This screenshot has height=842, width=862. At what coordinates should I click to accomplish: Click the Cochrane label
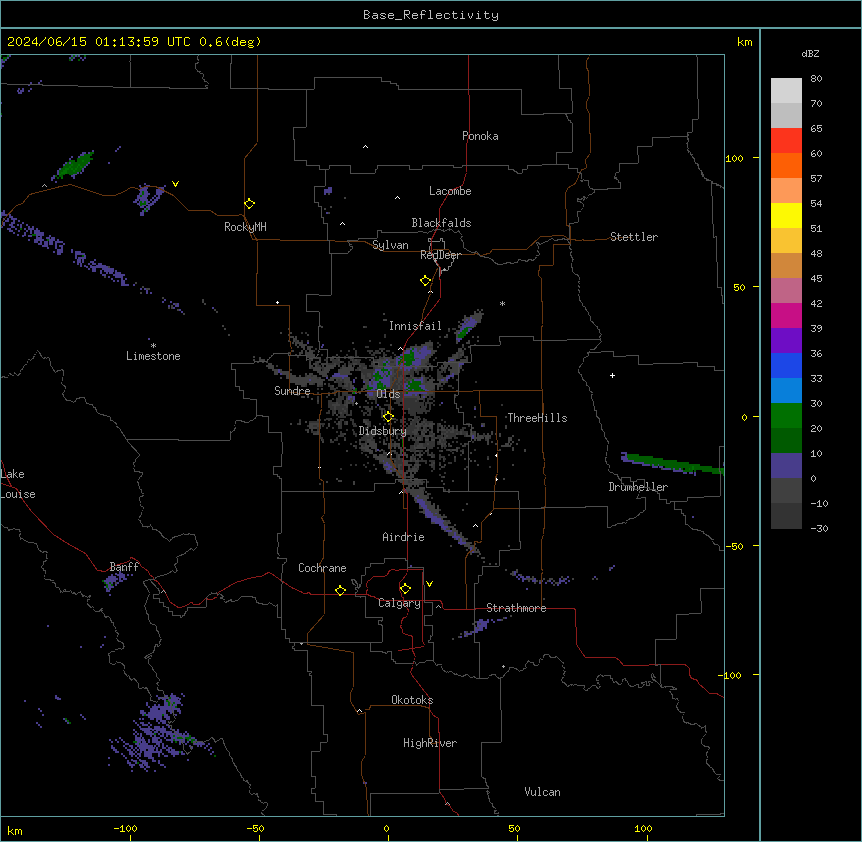pos(322,568)
